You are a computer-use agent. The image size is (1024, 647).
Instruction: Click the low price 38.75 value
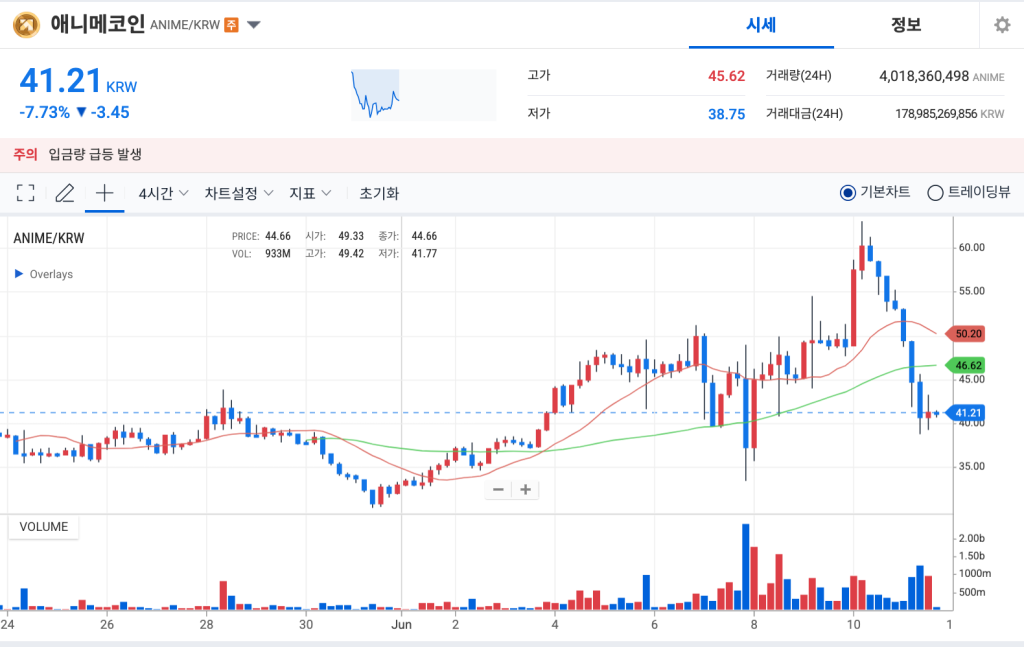click(726, 114)
